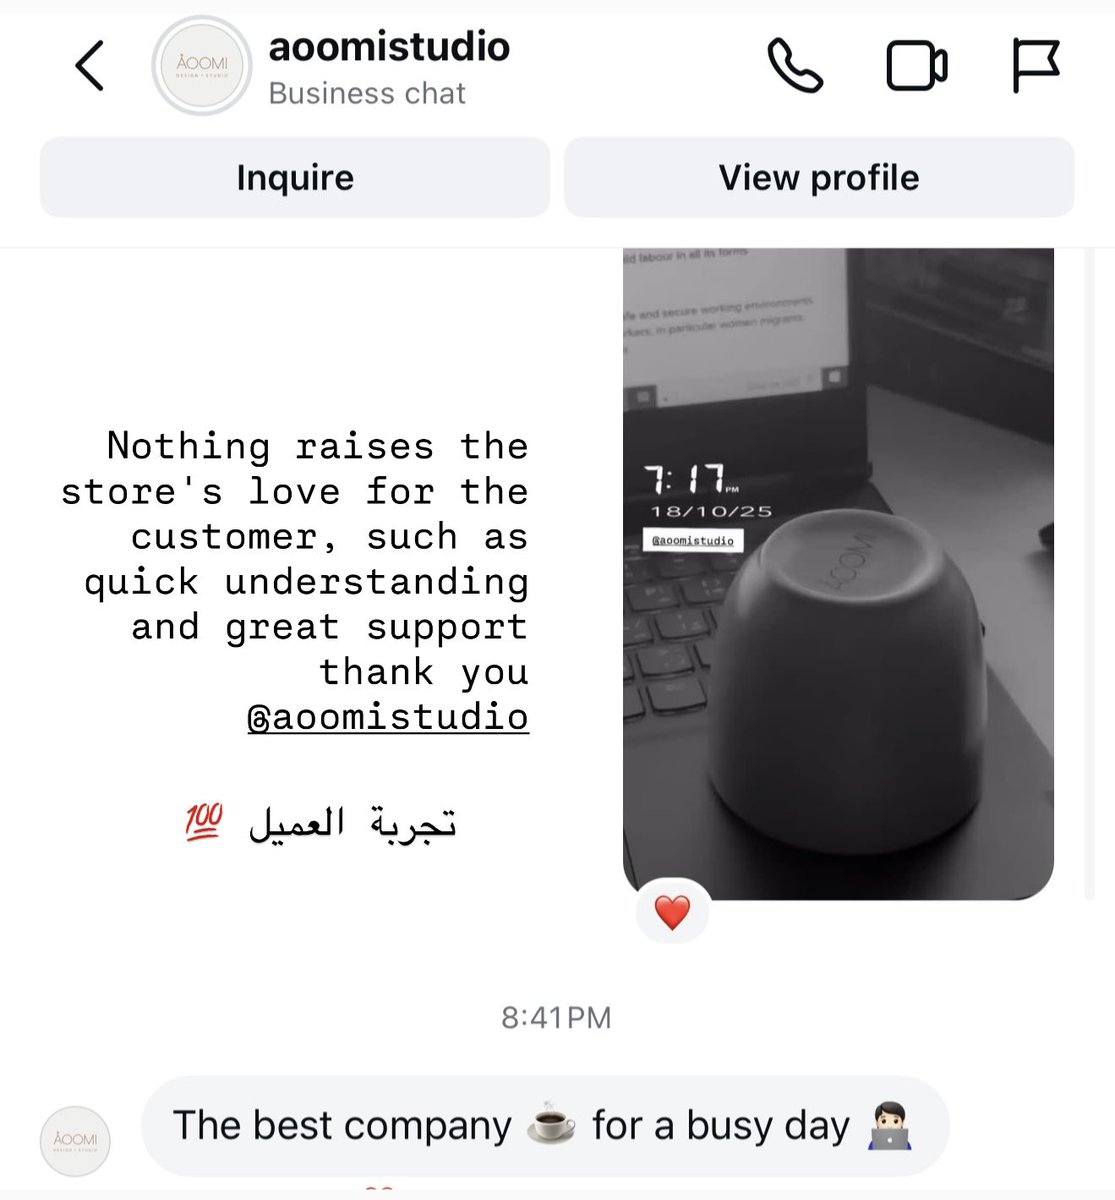This screenshot has height=1200, width=1115.
Task: Start a video call with aoomistudio
Action: (x=916, y=67)
